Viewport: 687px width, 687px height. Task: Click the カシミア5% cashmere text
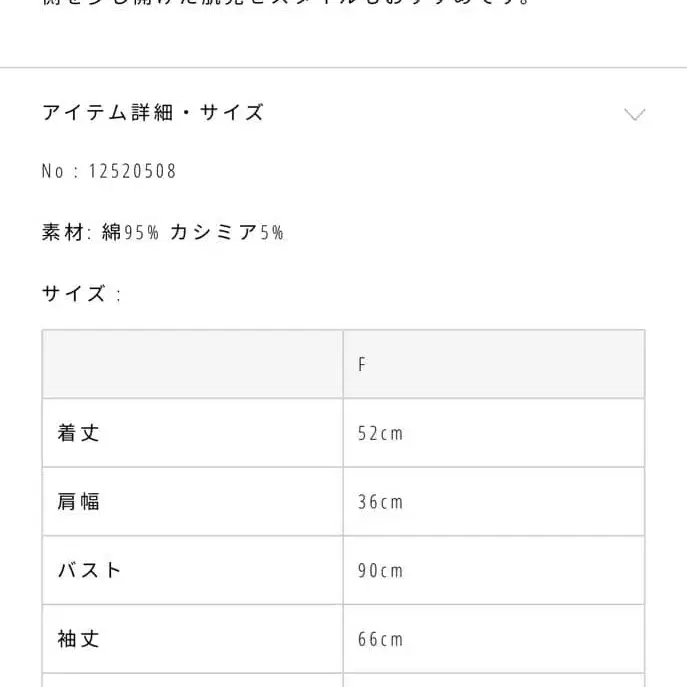227,233
